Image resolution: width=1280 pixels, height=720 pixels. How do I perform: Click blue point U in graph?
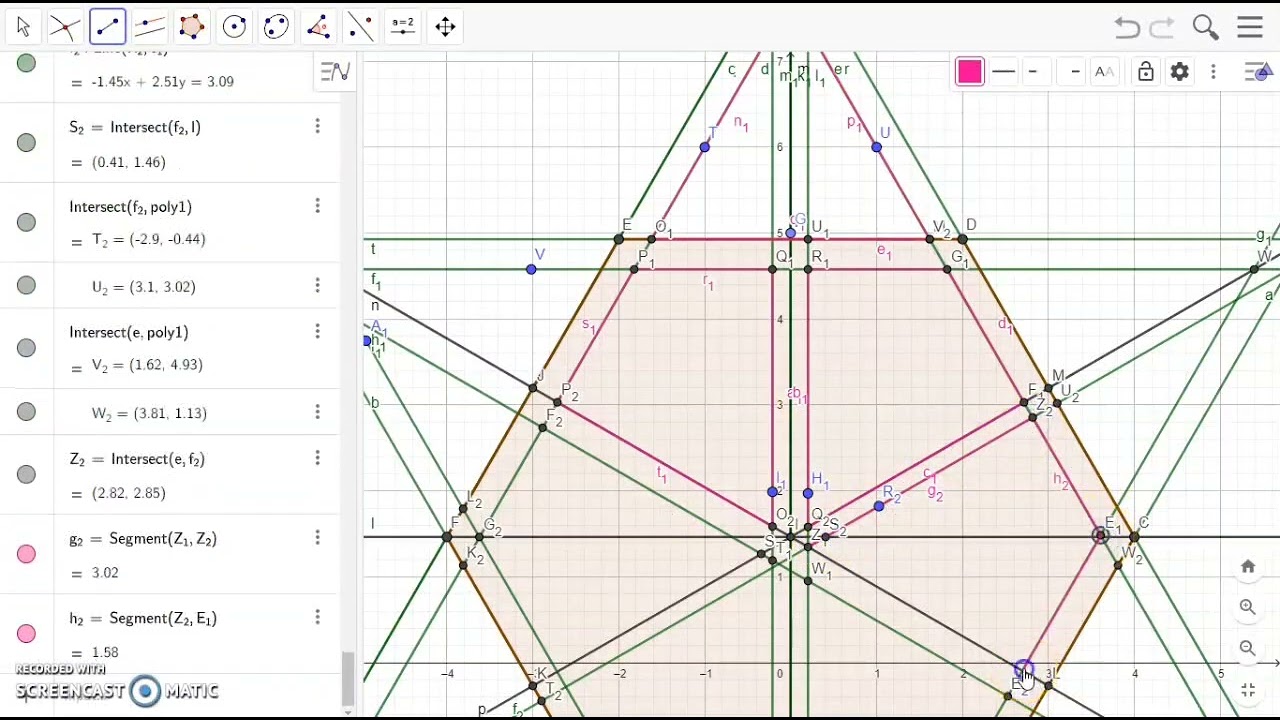coord(877,147)
